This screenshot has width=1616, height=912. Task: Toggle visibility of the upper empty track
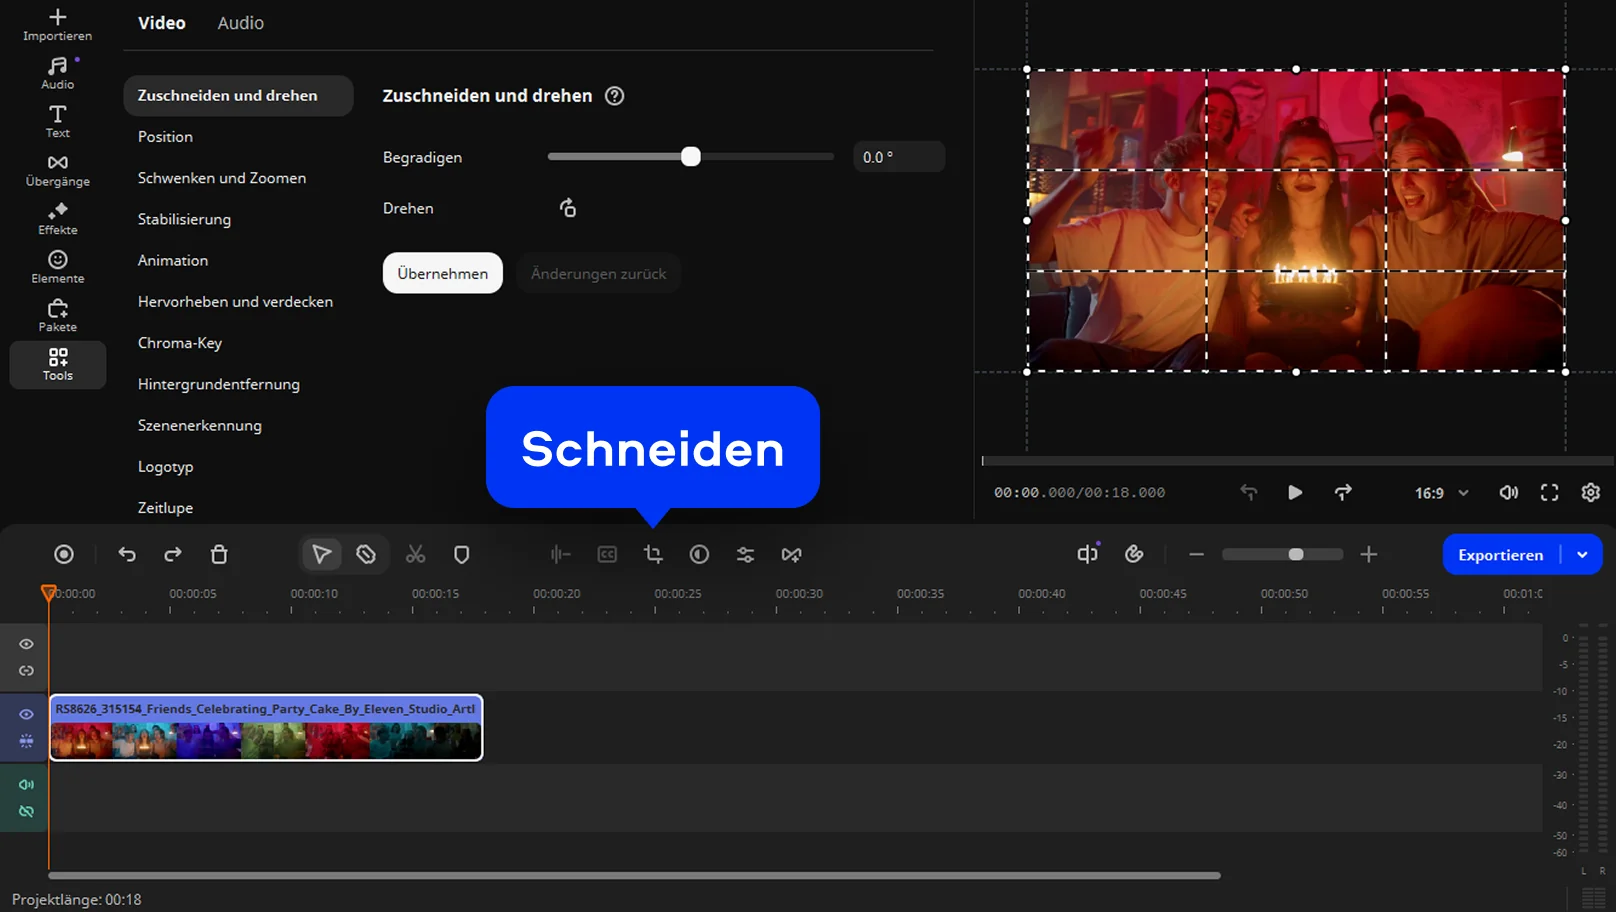point(26,644)
